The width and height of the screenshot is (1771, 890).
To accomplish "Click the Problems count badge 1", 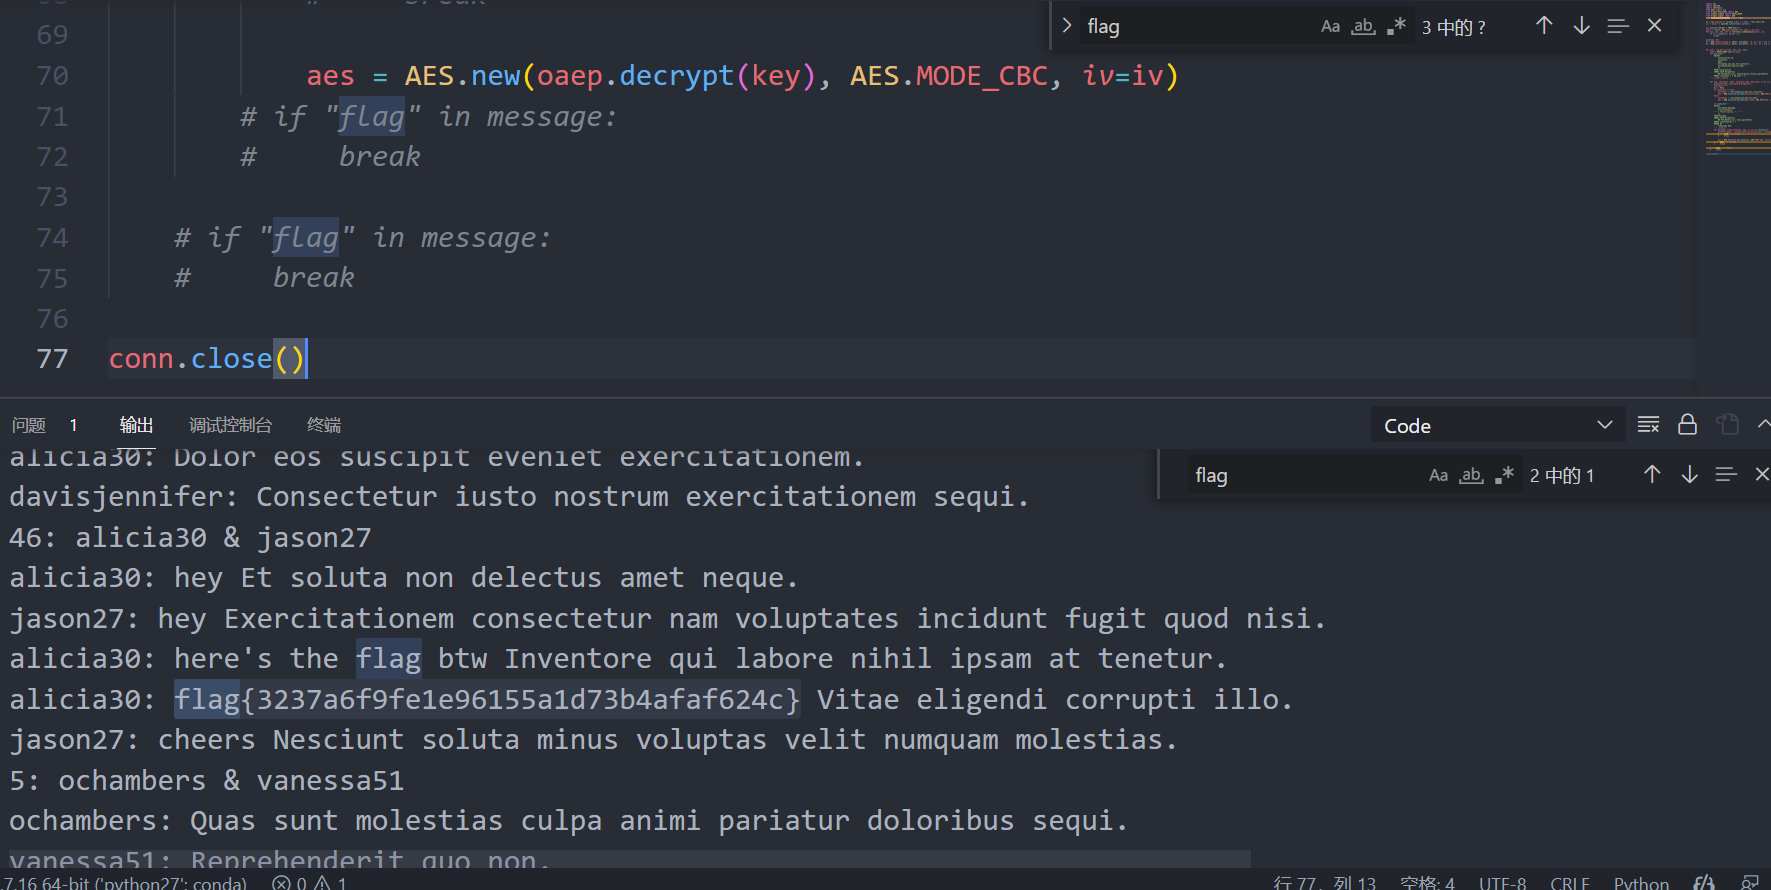I will (73, 425).
